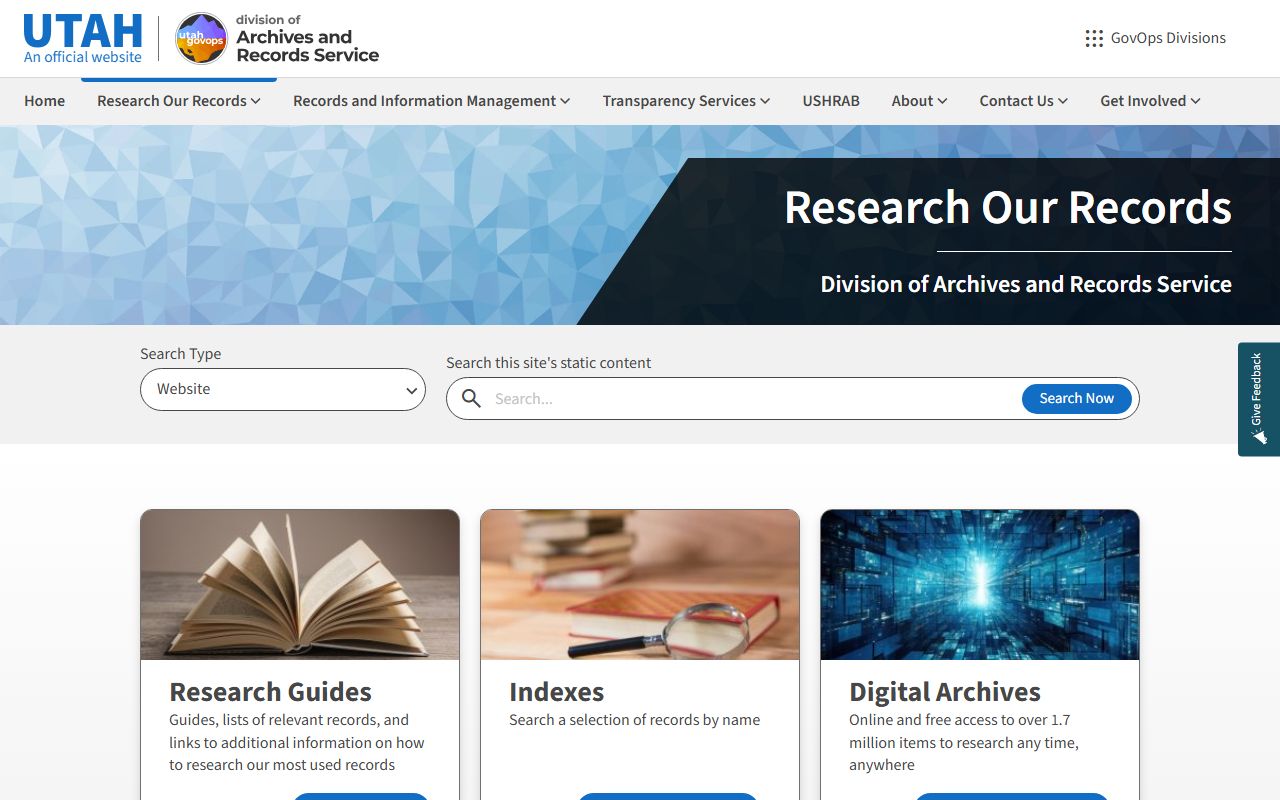This screenshot has width=1280, height=800.
Task: Click the Indexes card heading
Action: coord(557,692)
